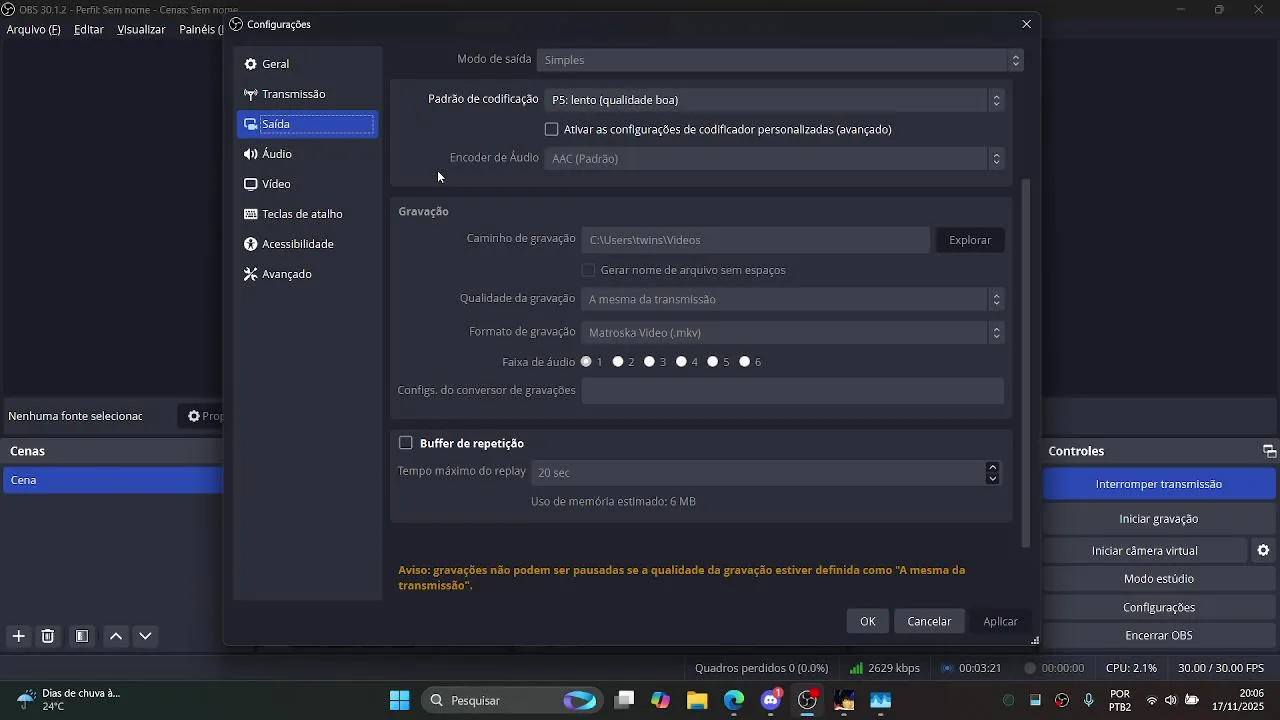Image resolution: width=1280 pixels, height=720 pixels.
Task: Open the Arquivo menu
Action: pyautogui.click(x=33, y=30)
